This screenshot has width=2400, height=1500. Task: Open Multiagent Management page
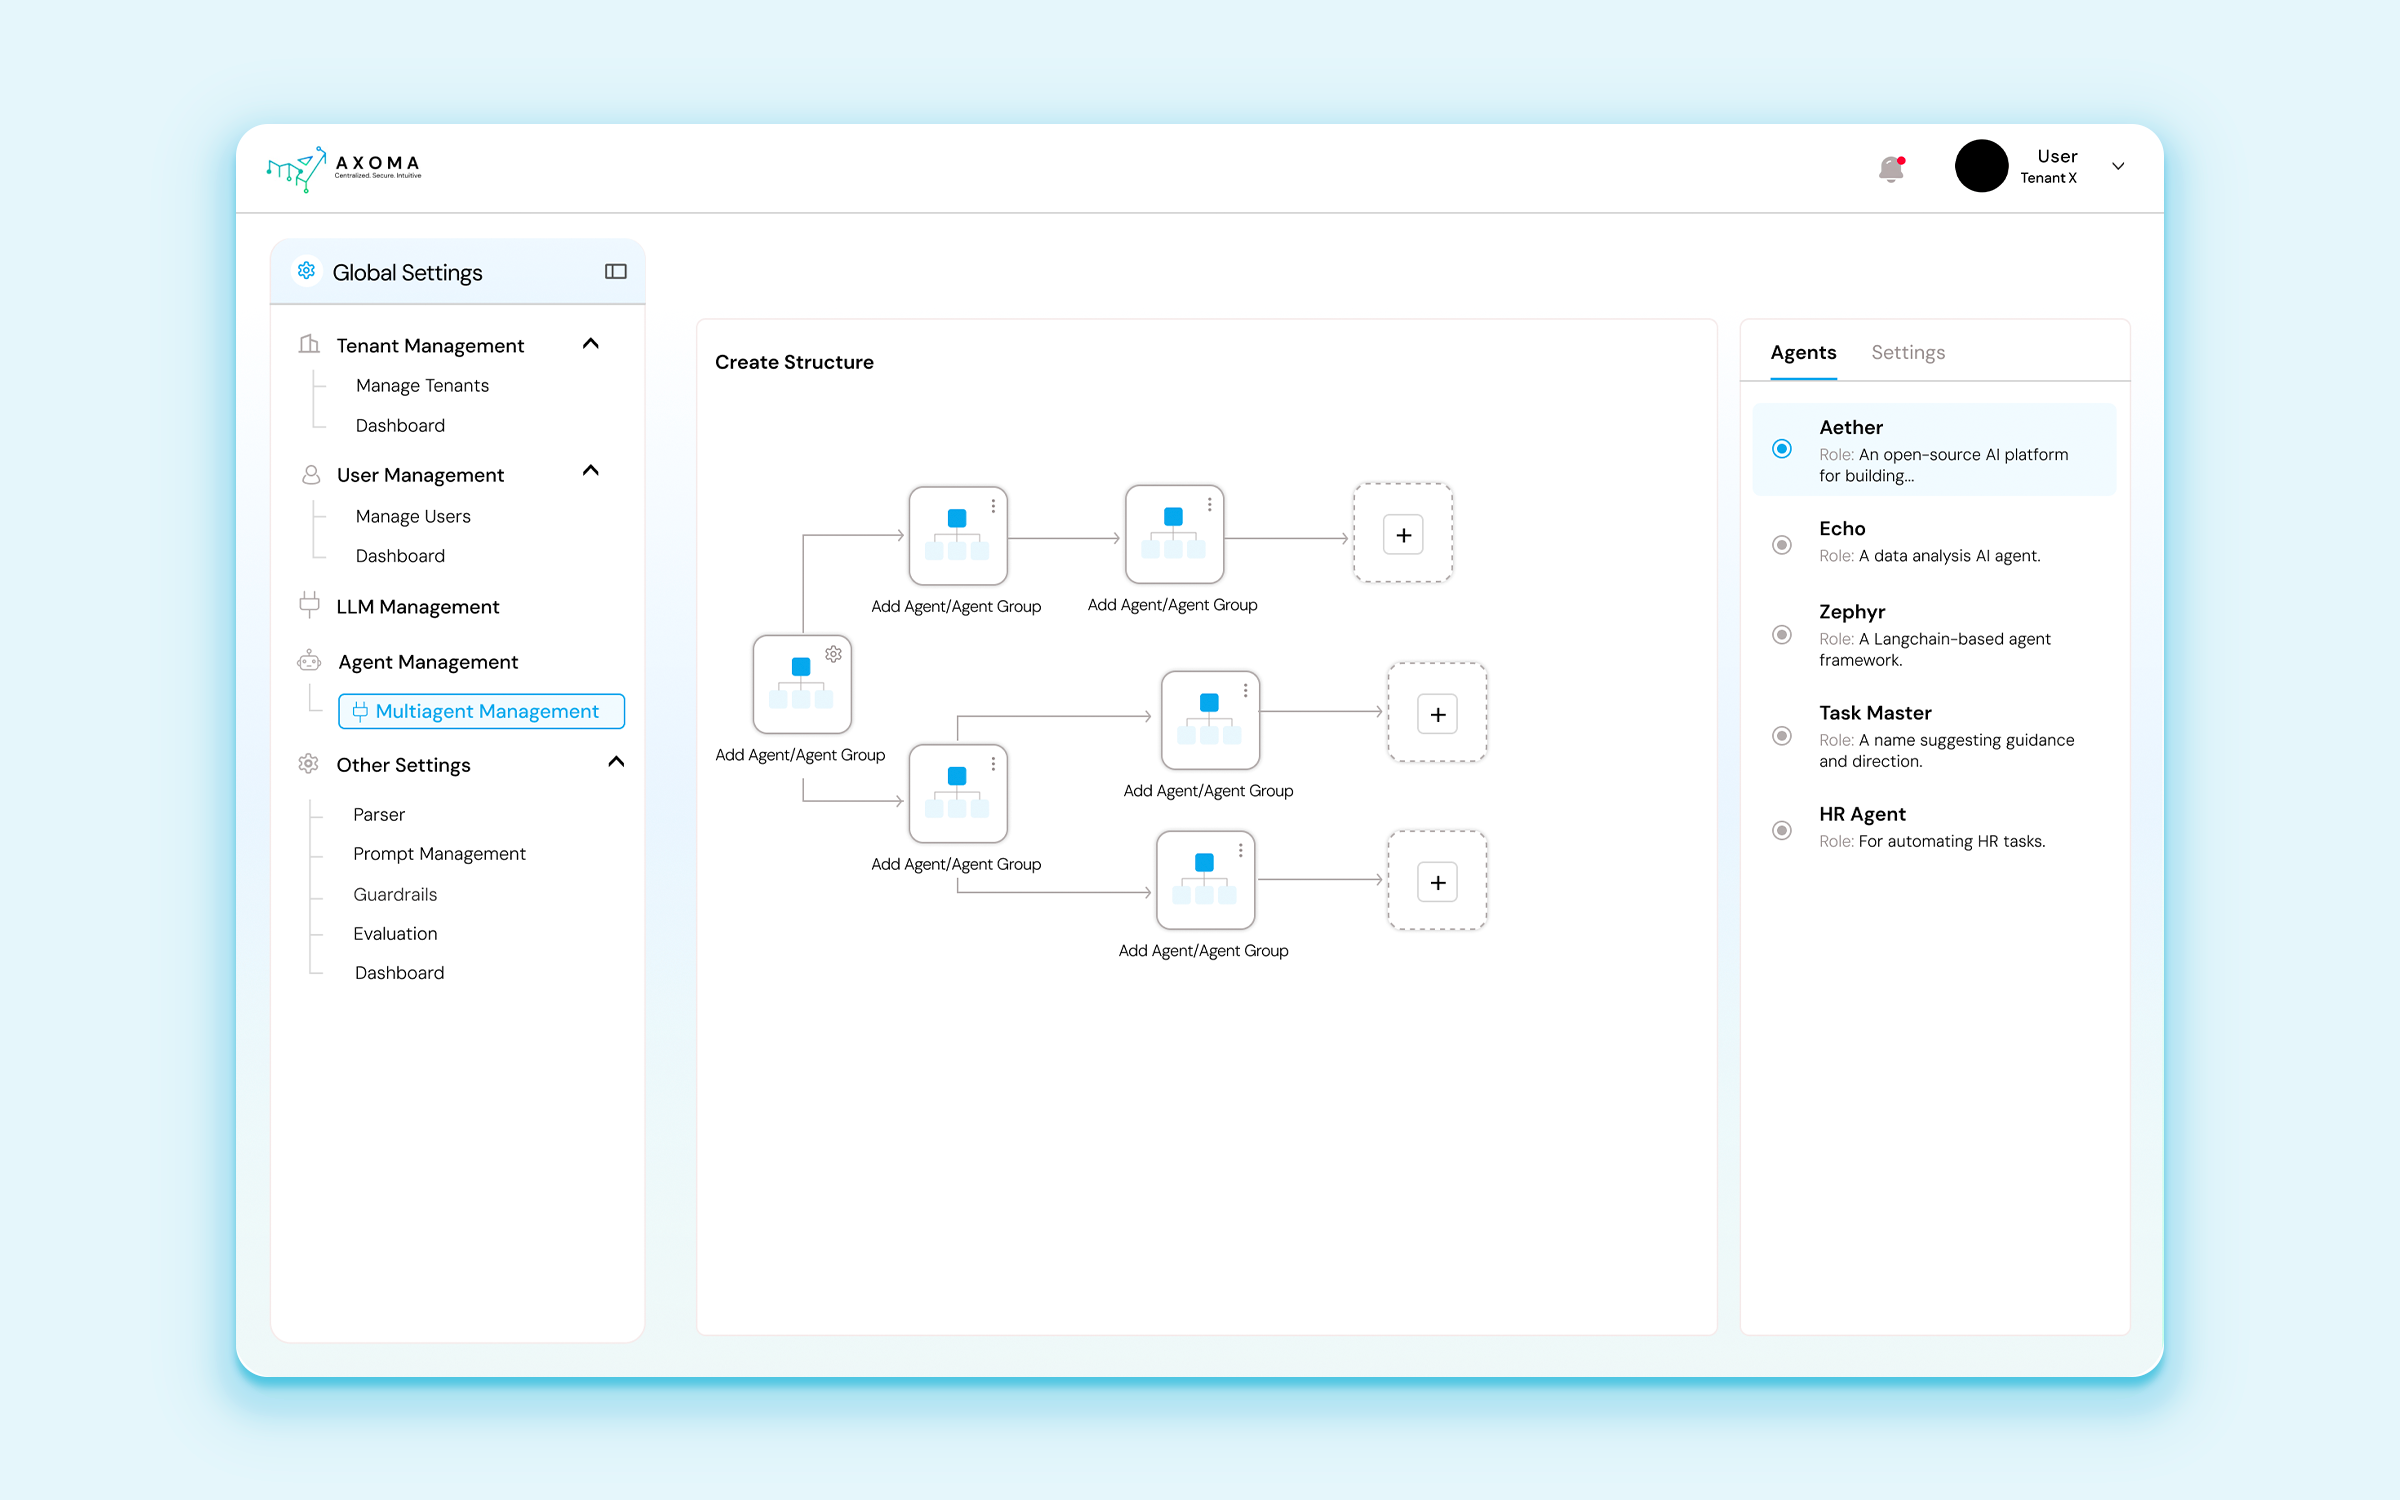point(482,711)
